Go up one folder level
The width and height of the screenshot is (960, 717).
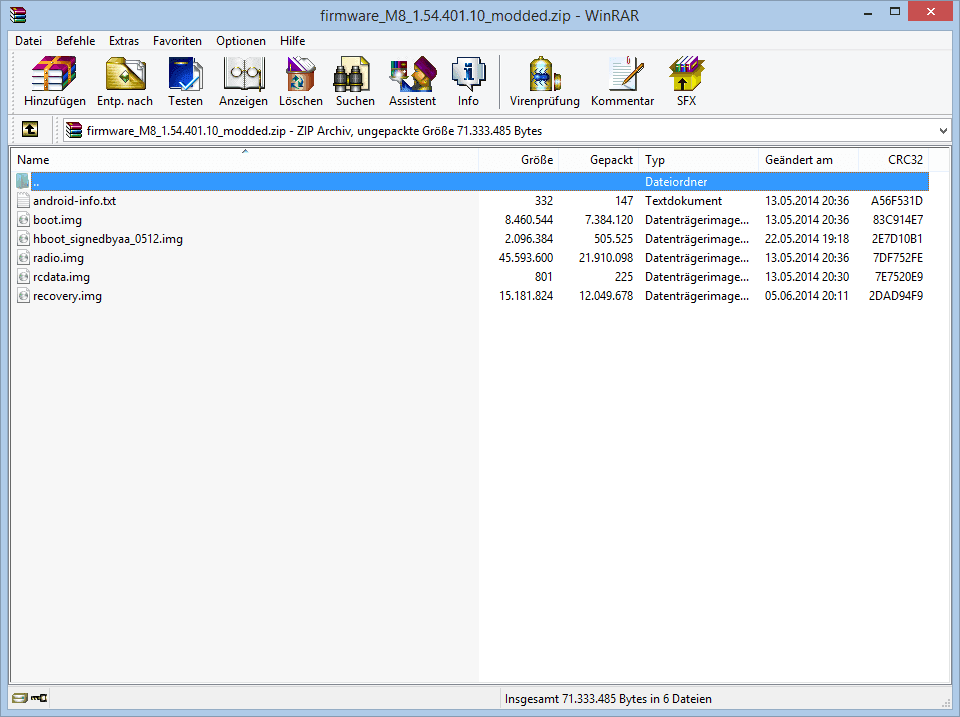click(30, 129)
